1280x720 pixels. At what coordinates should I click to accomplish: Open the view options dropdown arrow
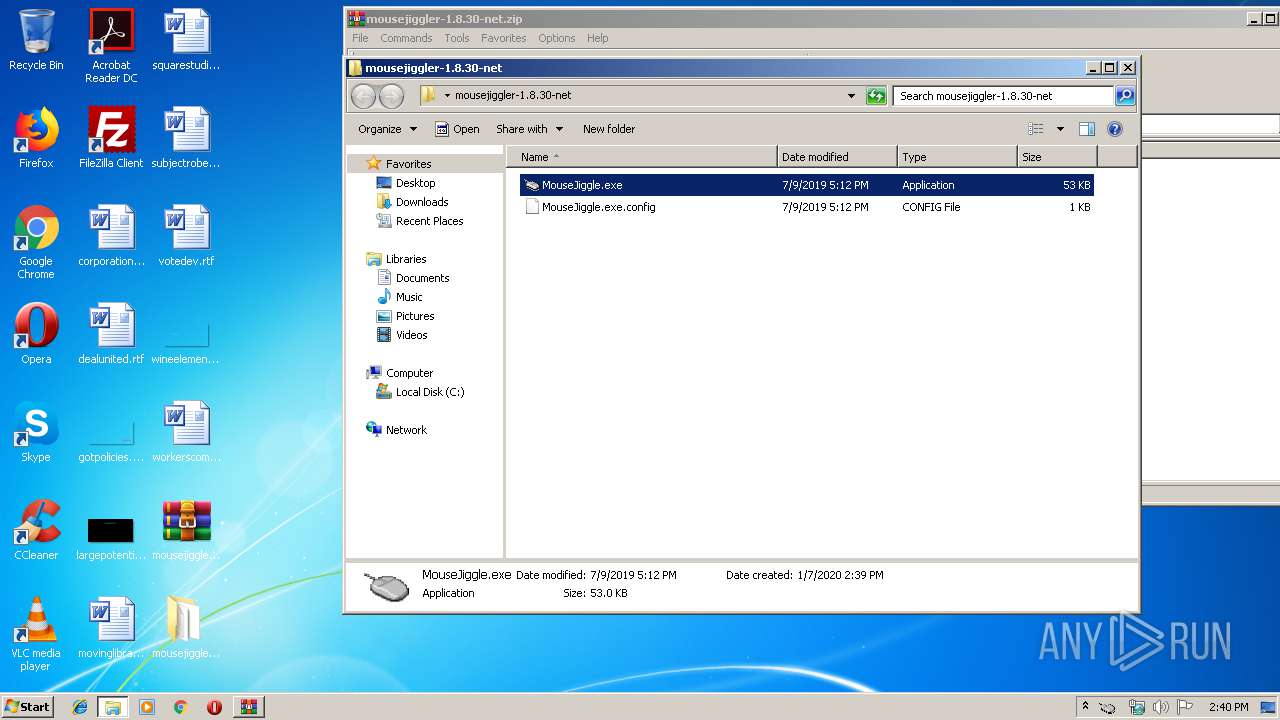1060,129
